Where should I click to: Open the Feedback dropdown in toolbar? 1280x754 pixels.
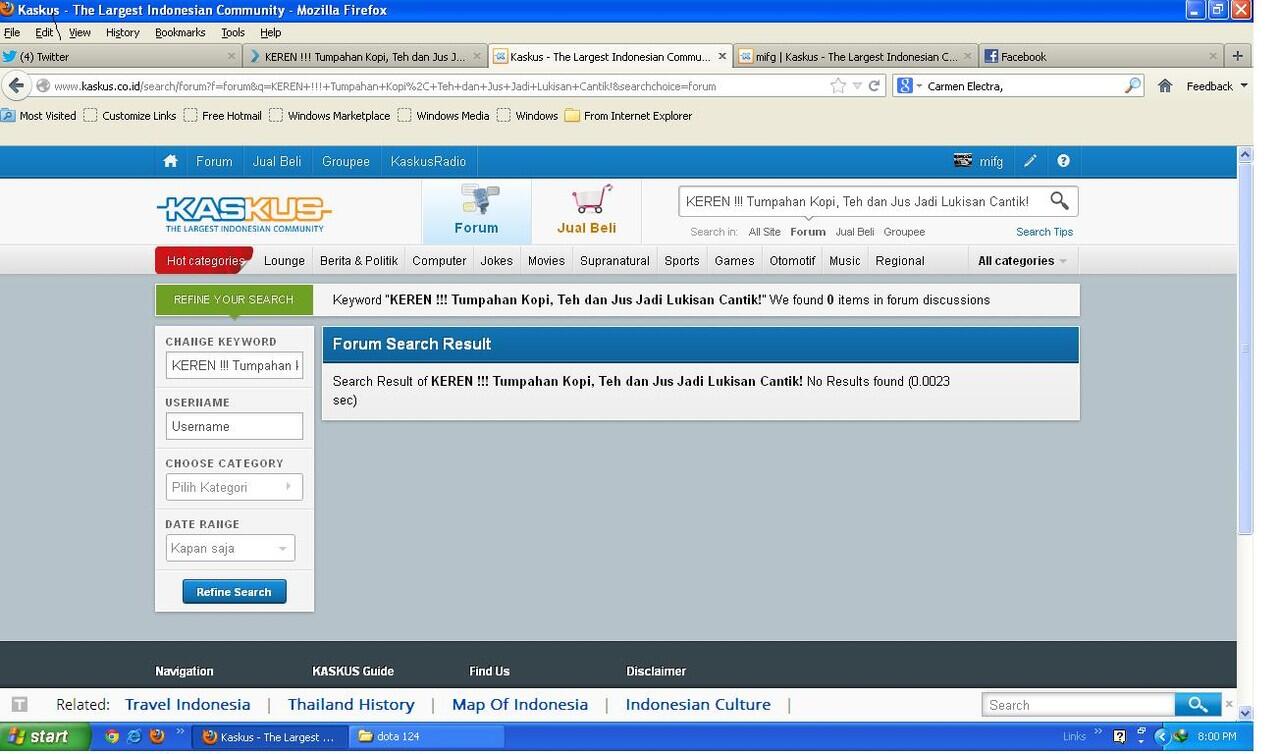pos(1217,86)
